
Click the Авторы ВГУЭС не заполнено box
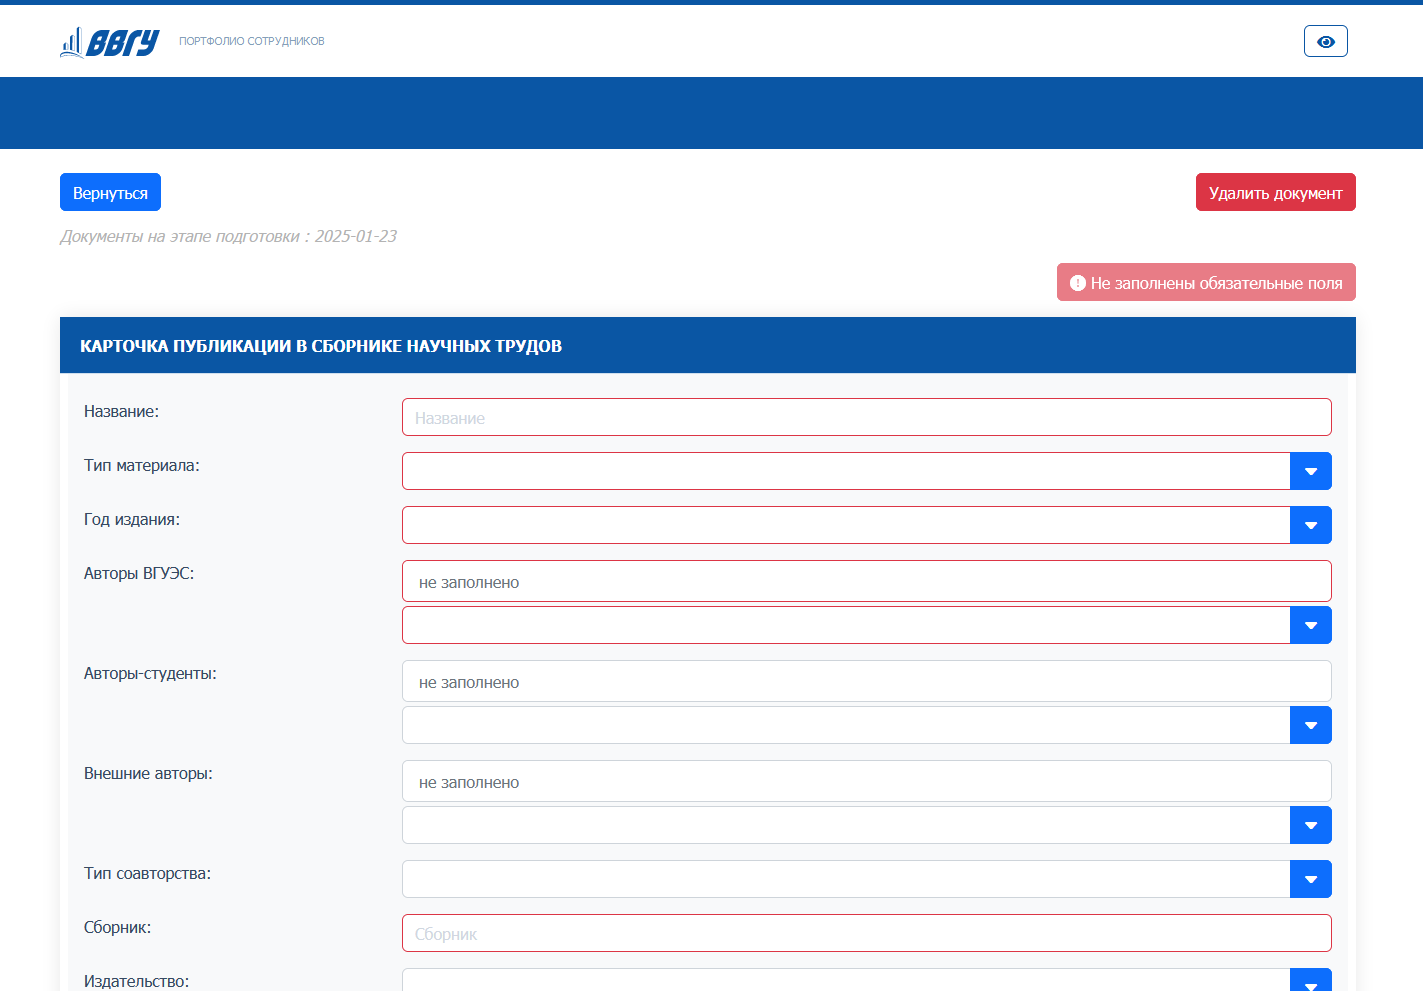866,581
